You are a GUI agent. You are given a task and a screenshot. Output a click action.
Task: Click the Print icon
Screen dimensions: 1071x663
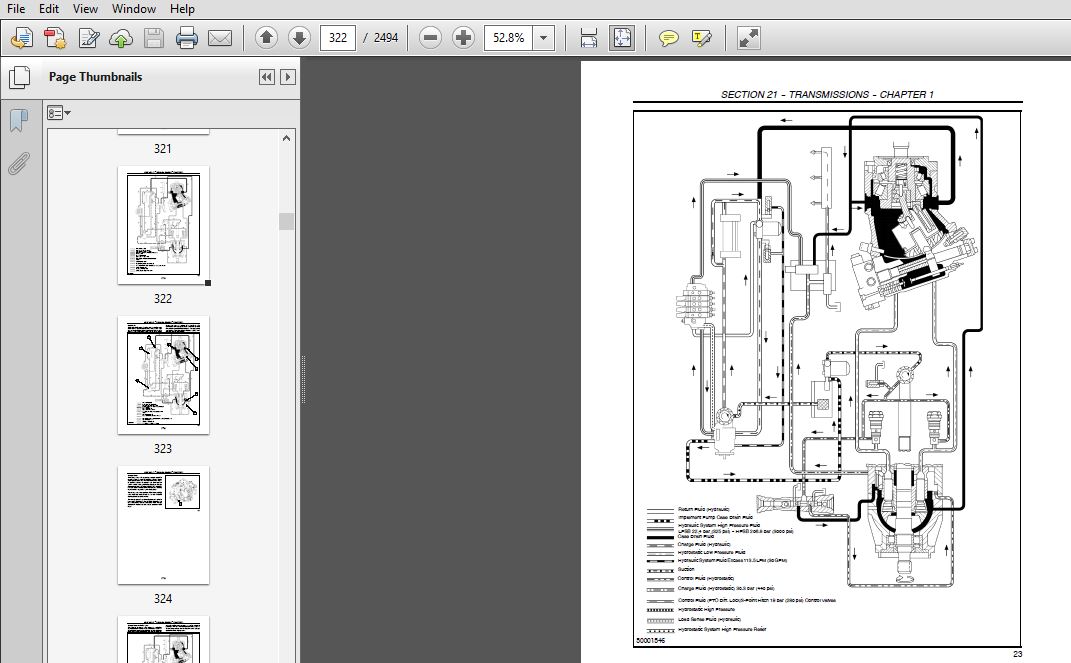186,38
